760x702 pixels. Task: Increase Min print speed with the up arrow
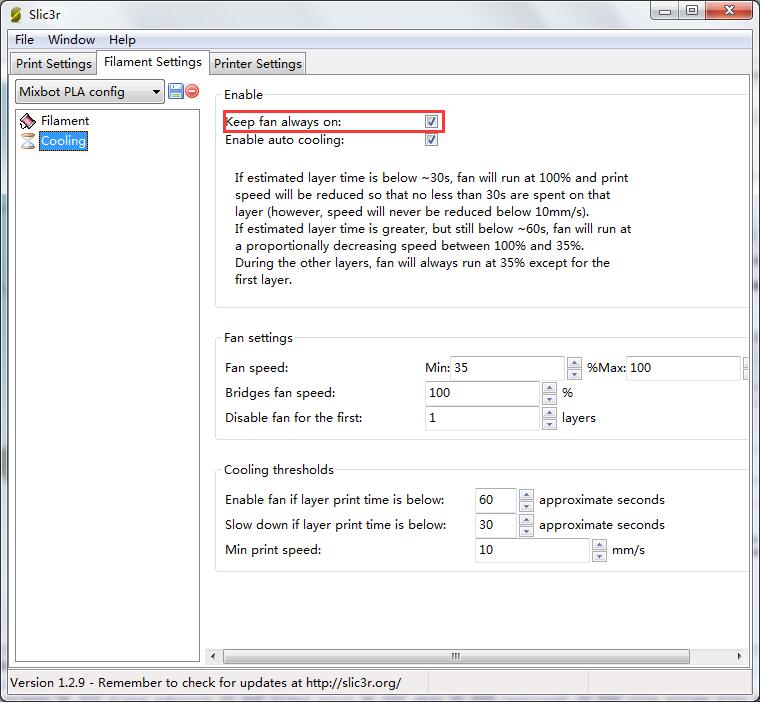[x=600, y=545]
